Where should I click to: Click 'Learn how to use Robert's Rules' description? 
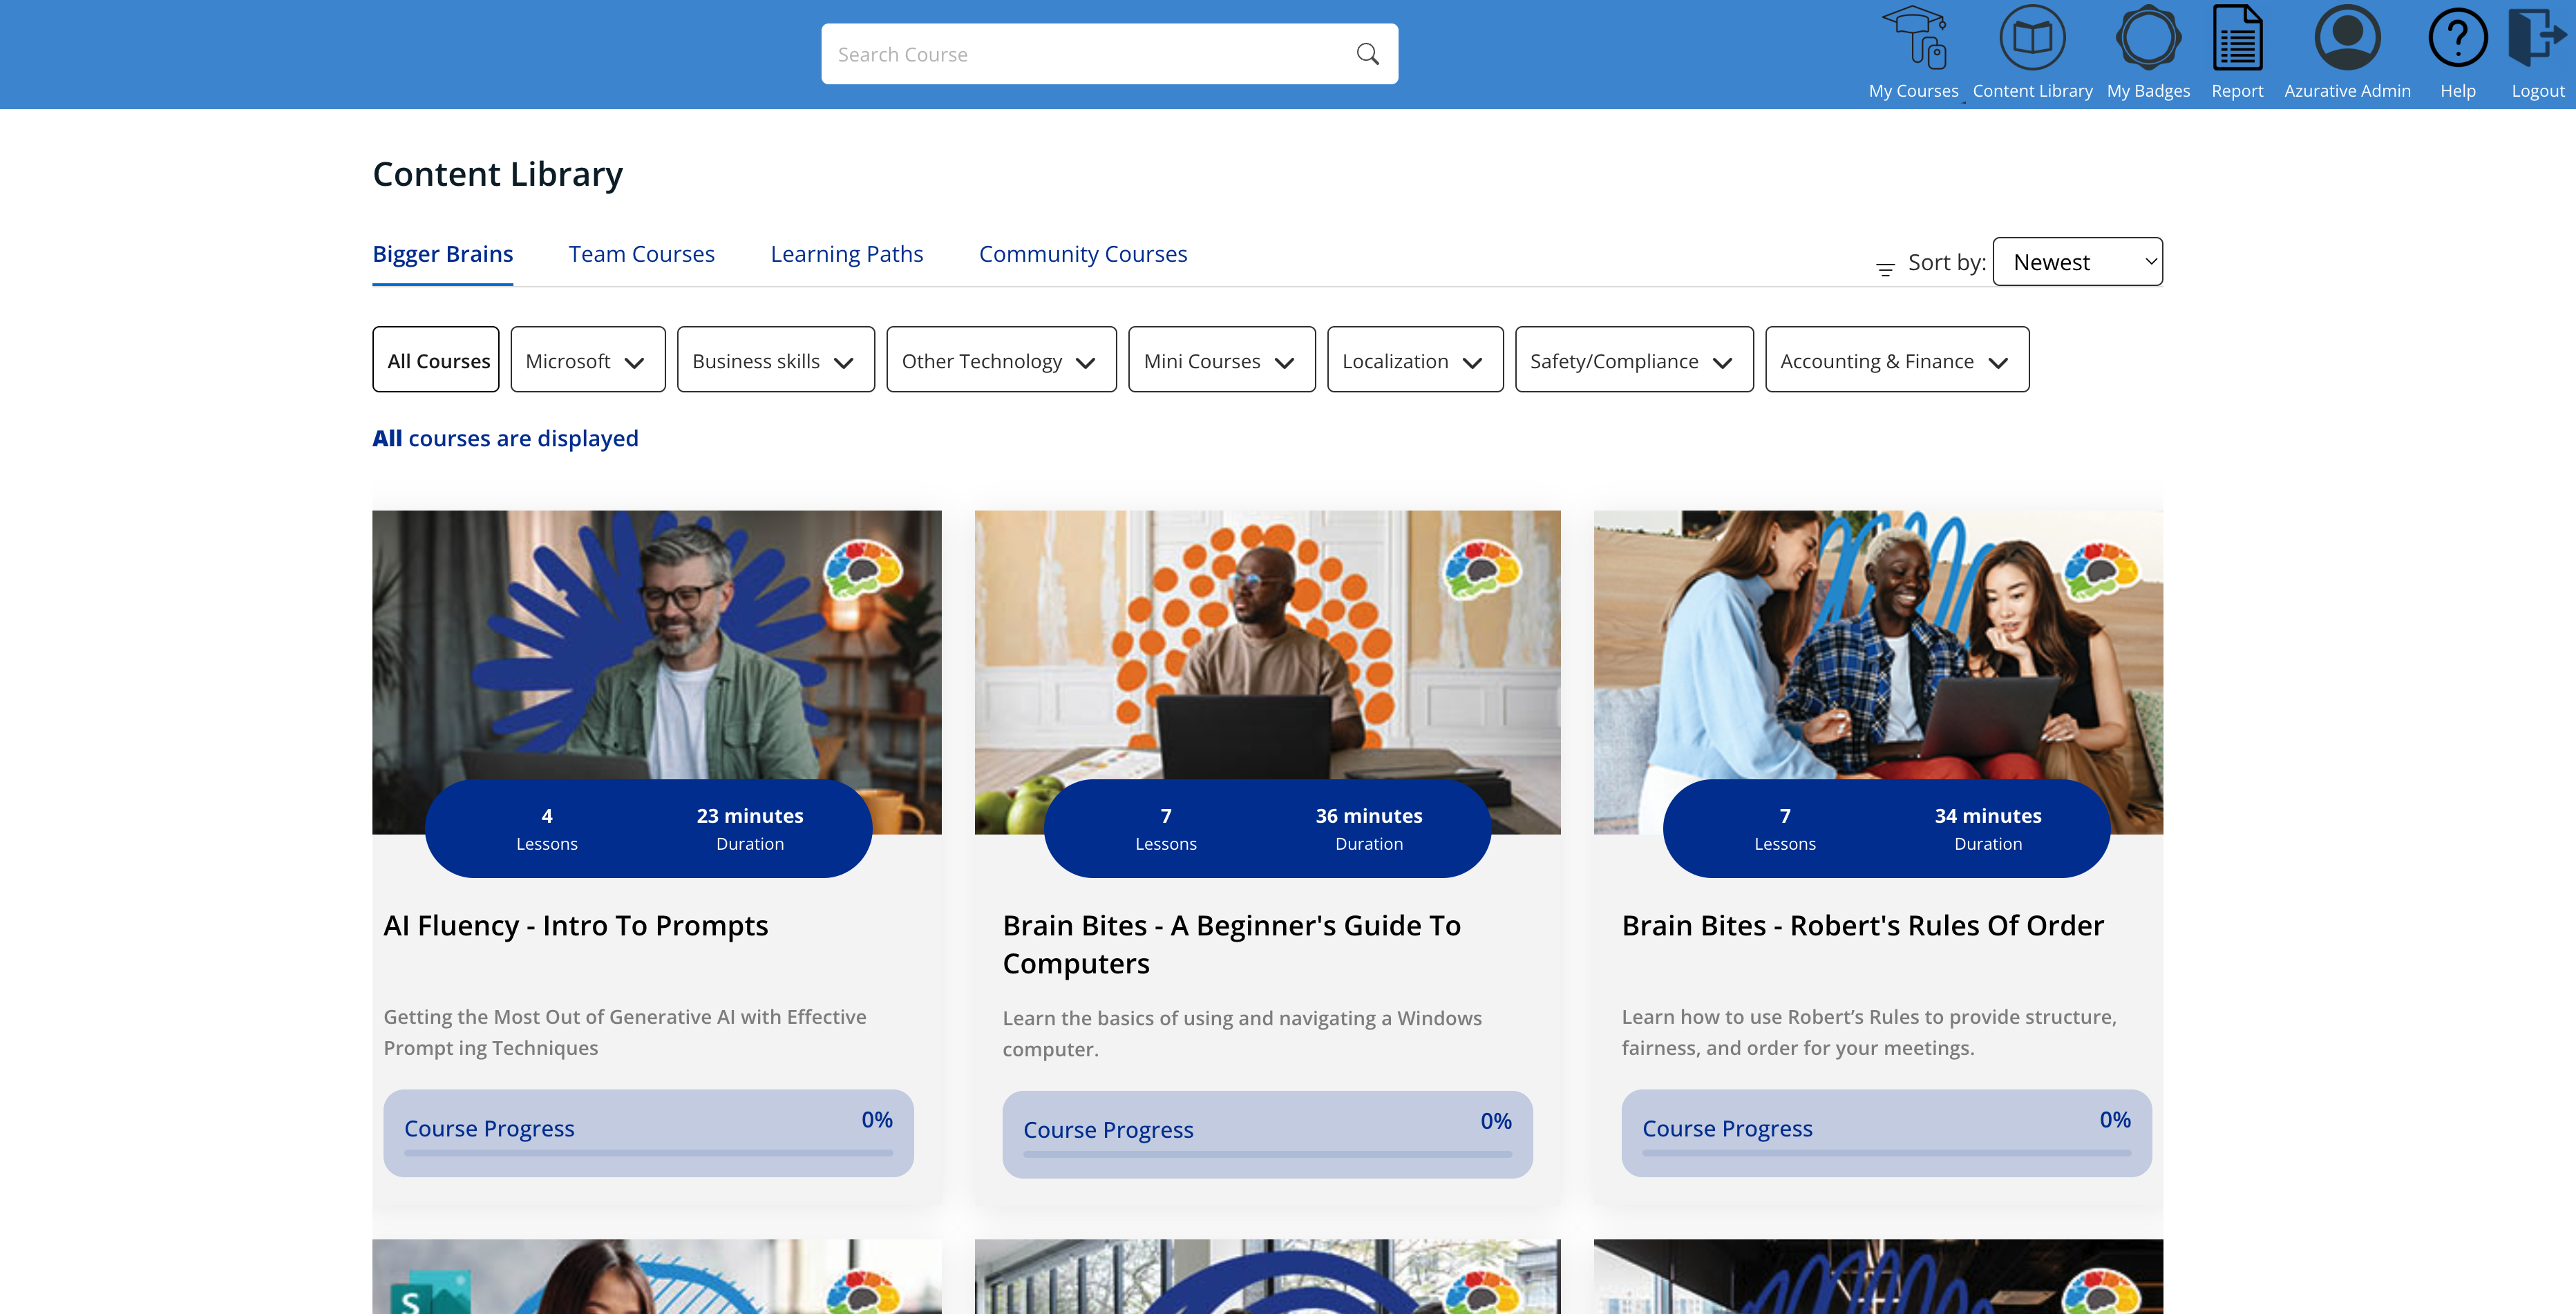1869,1032
